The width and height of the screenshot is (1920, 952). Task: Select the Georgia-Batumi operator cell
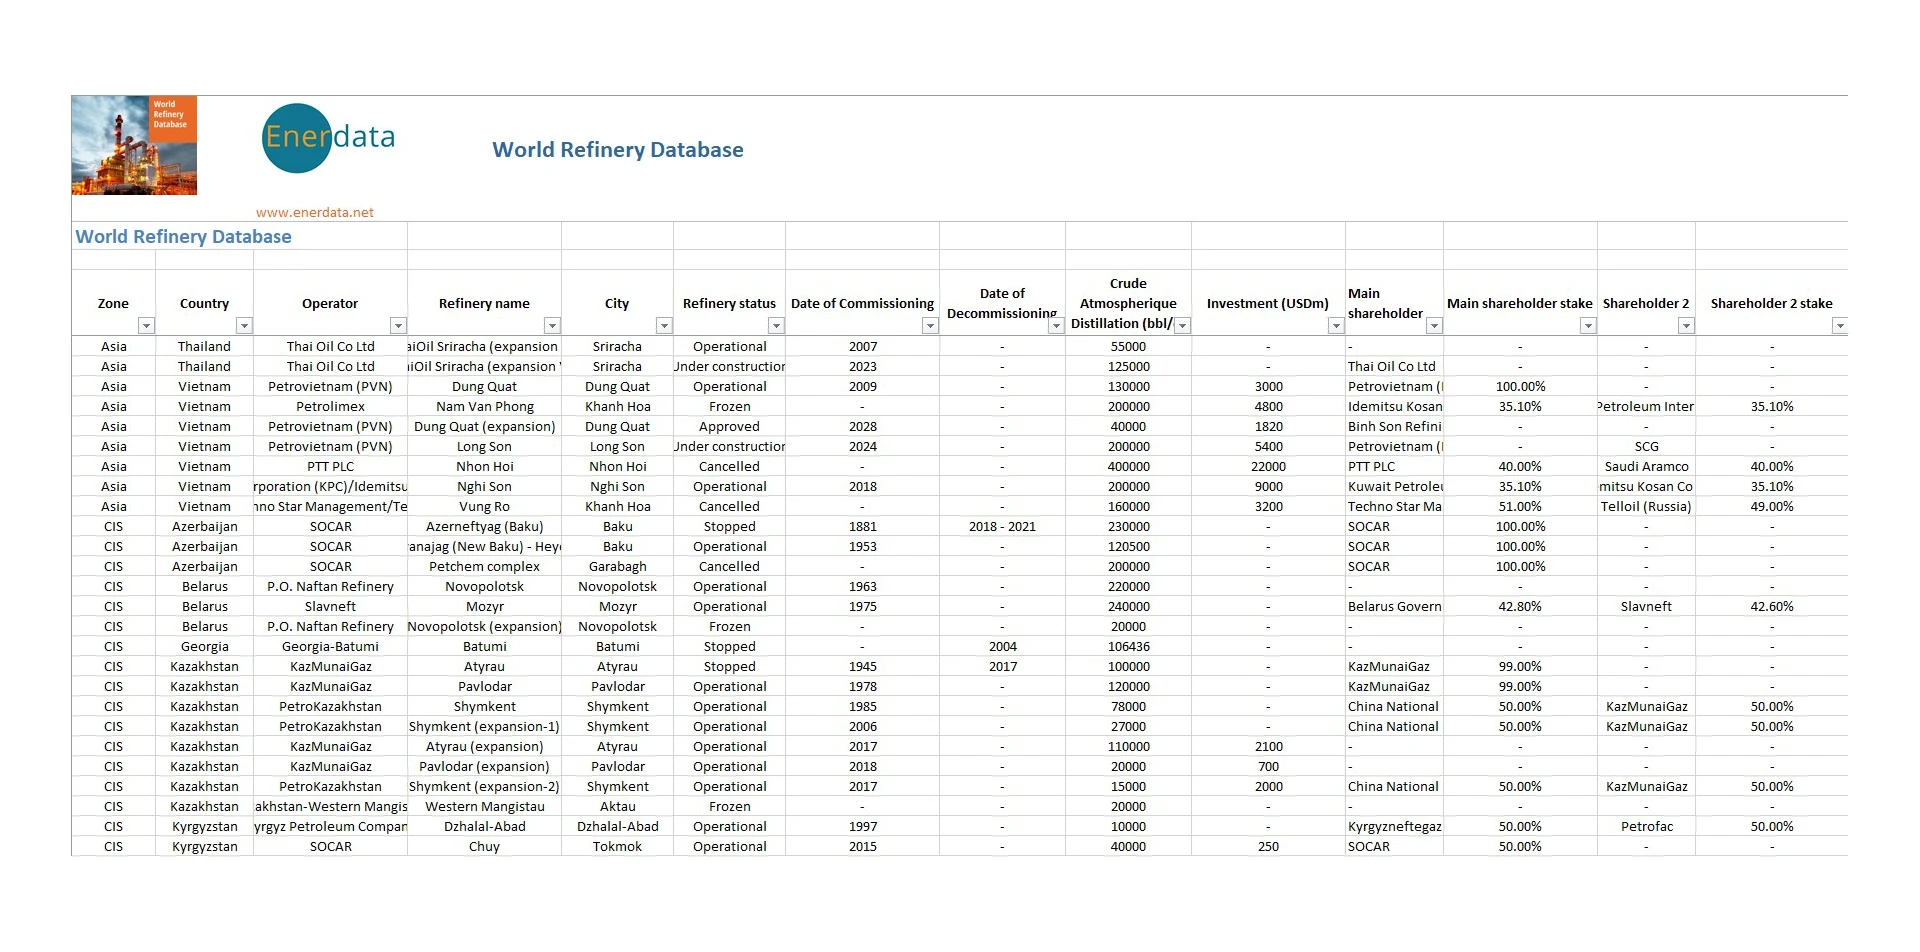330,646
